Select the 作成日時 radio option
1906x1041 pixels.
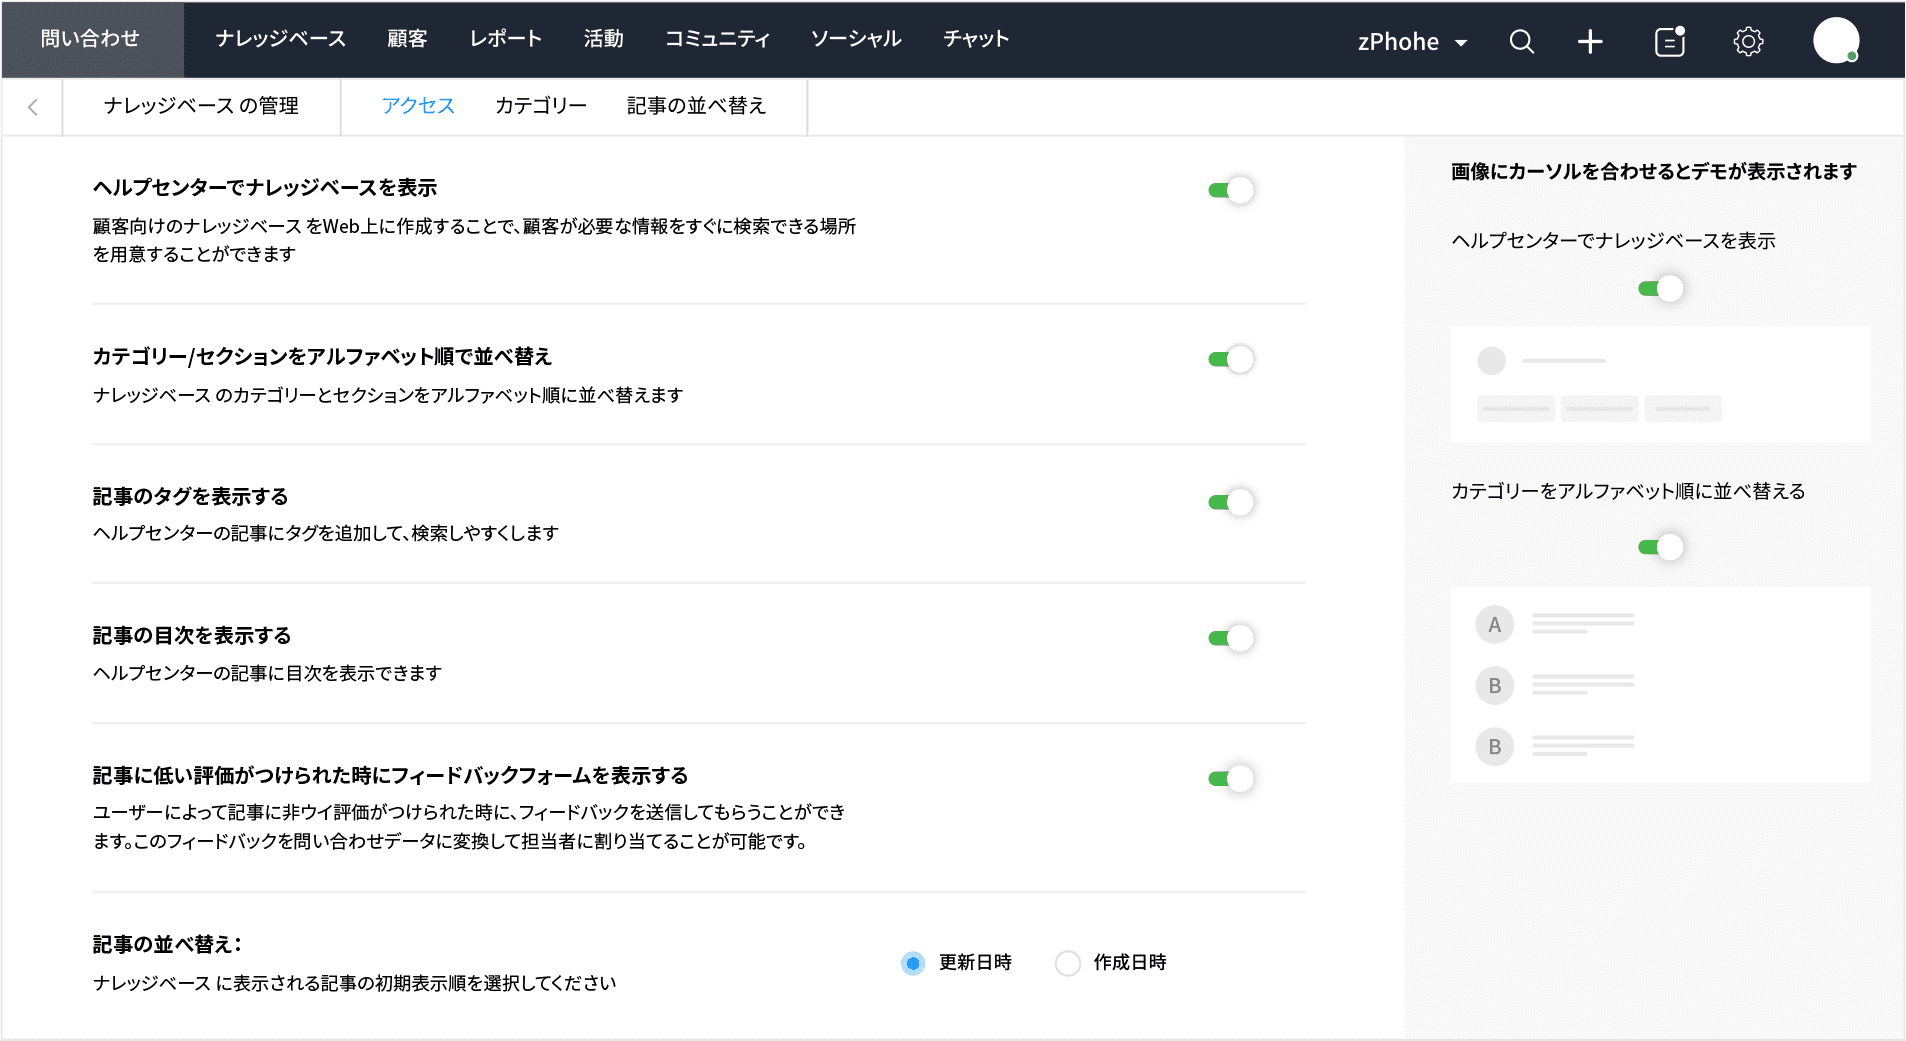(1068, 963)
